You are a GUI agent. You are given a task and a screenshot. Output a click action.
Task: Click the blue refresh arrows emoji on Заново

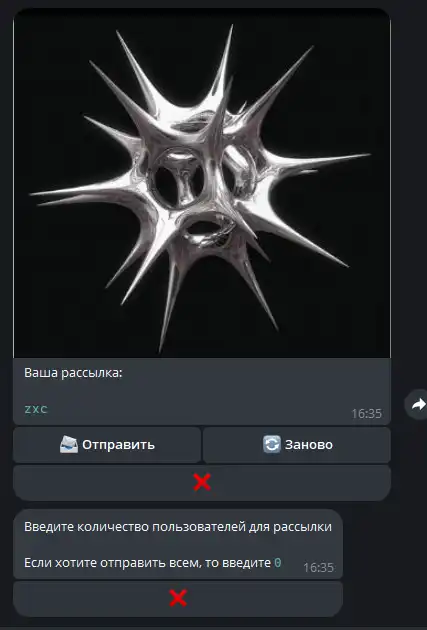pyautogui.click(x=272, y=444)
